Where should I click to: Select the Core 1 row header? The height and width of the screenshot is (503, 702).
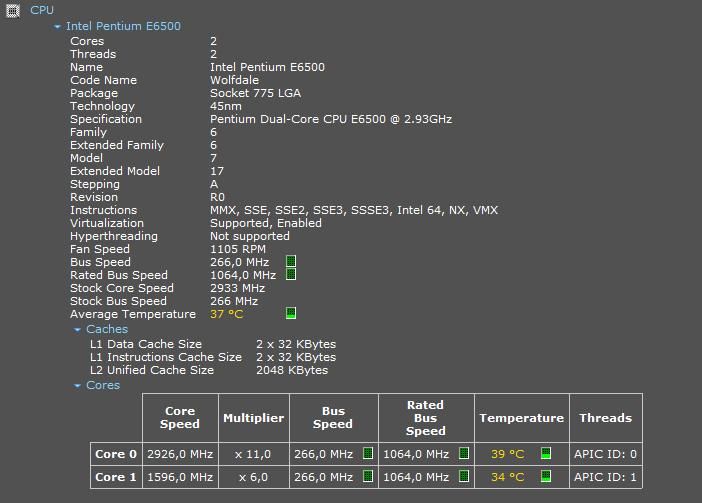pos(116,477)
